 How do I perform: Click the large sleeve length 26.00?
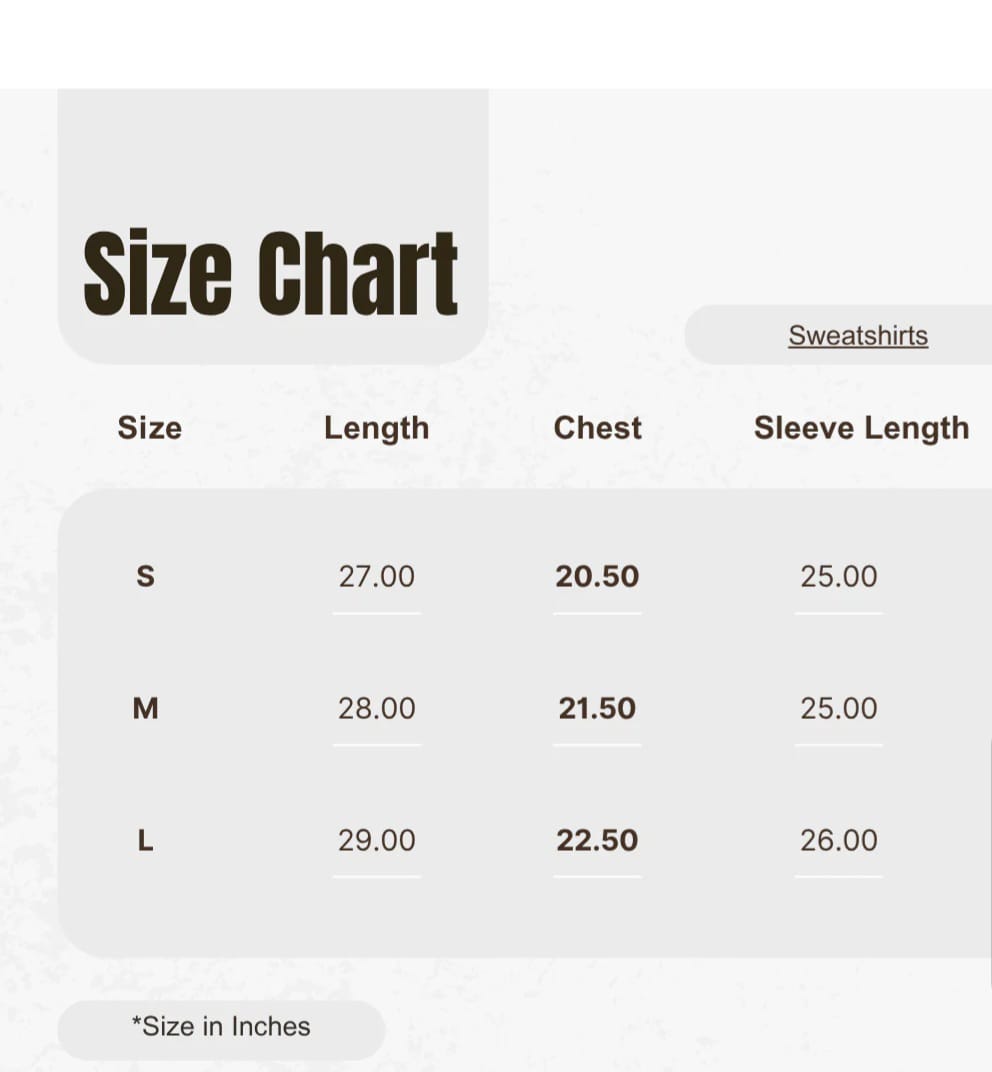(x=838, y=841)
